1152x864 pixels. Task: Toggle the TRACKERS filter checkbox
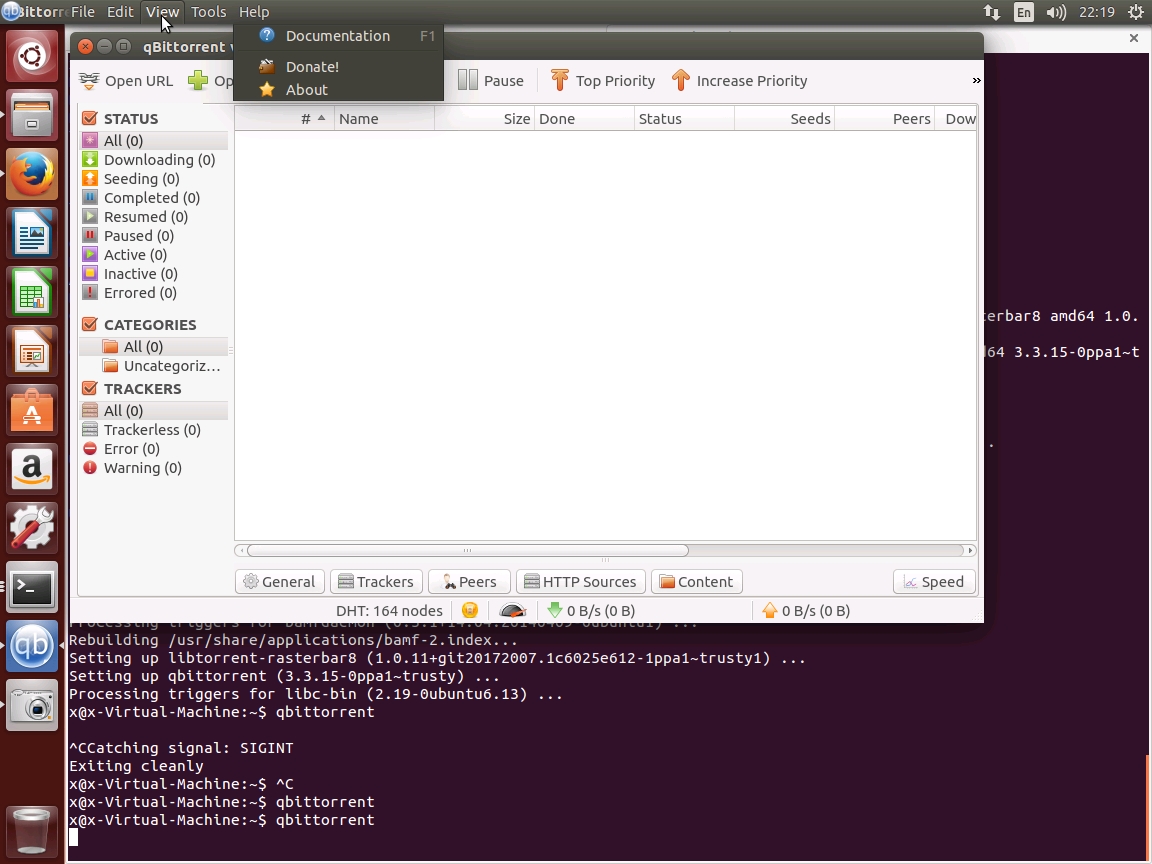(90, 388)
